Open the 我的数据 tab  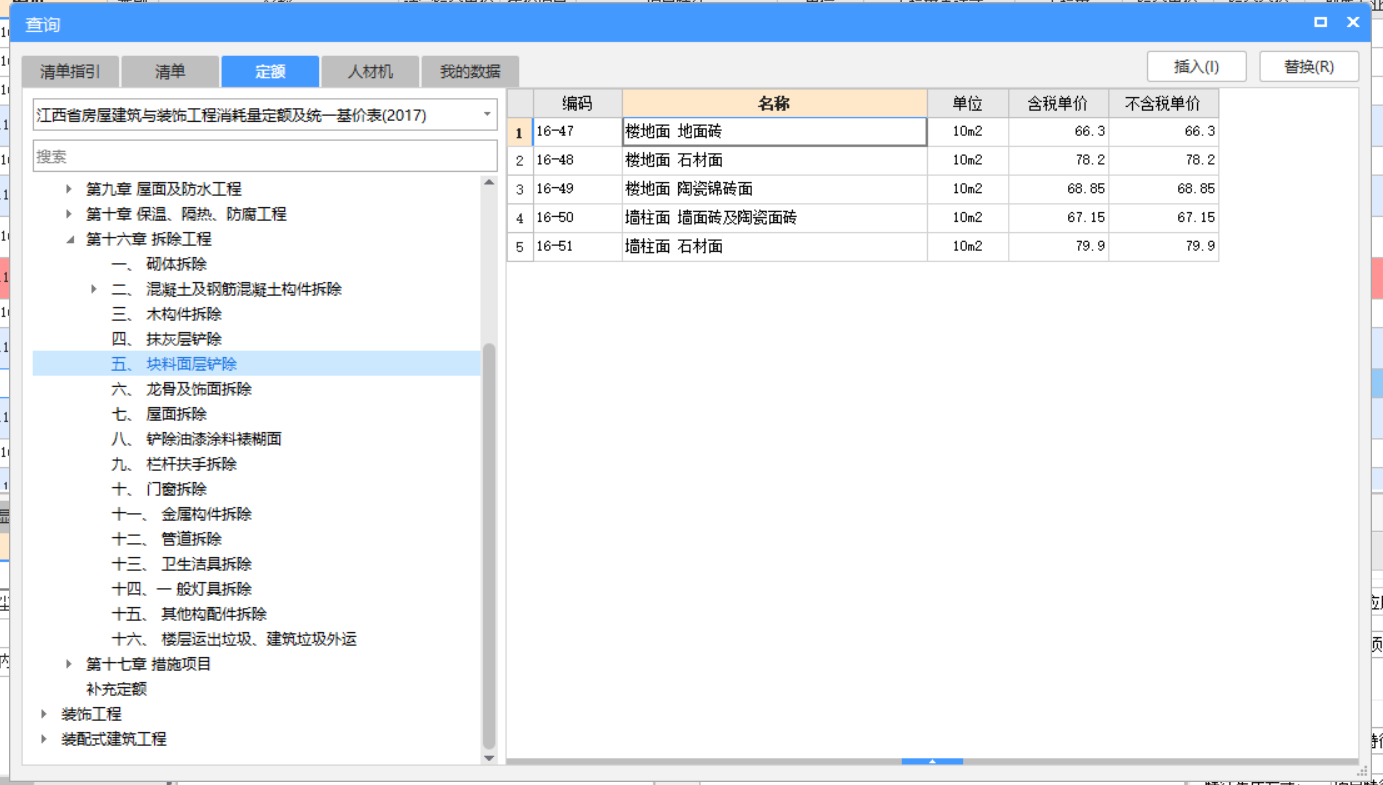470,72
